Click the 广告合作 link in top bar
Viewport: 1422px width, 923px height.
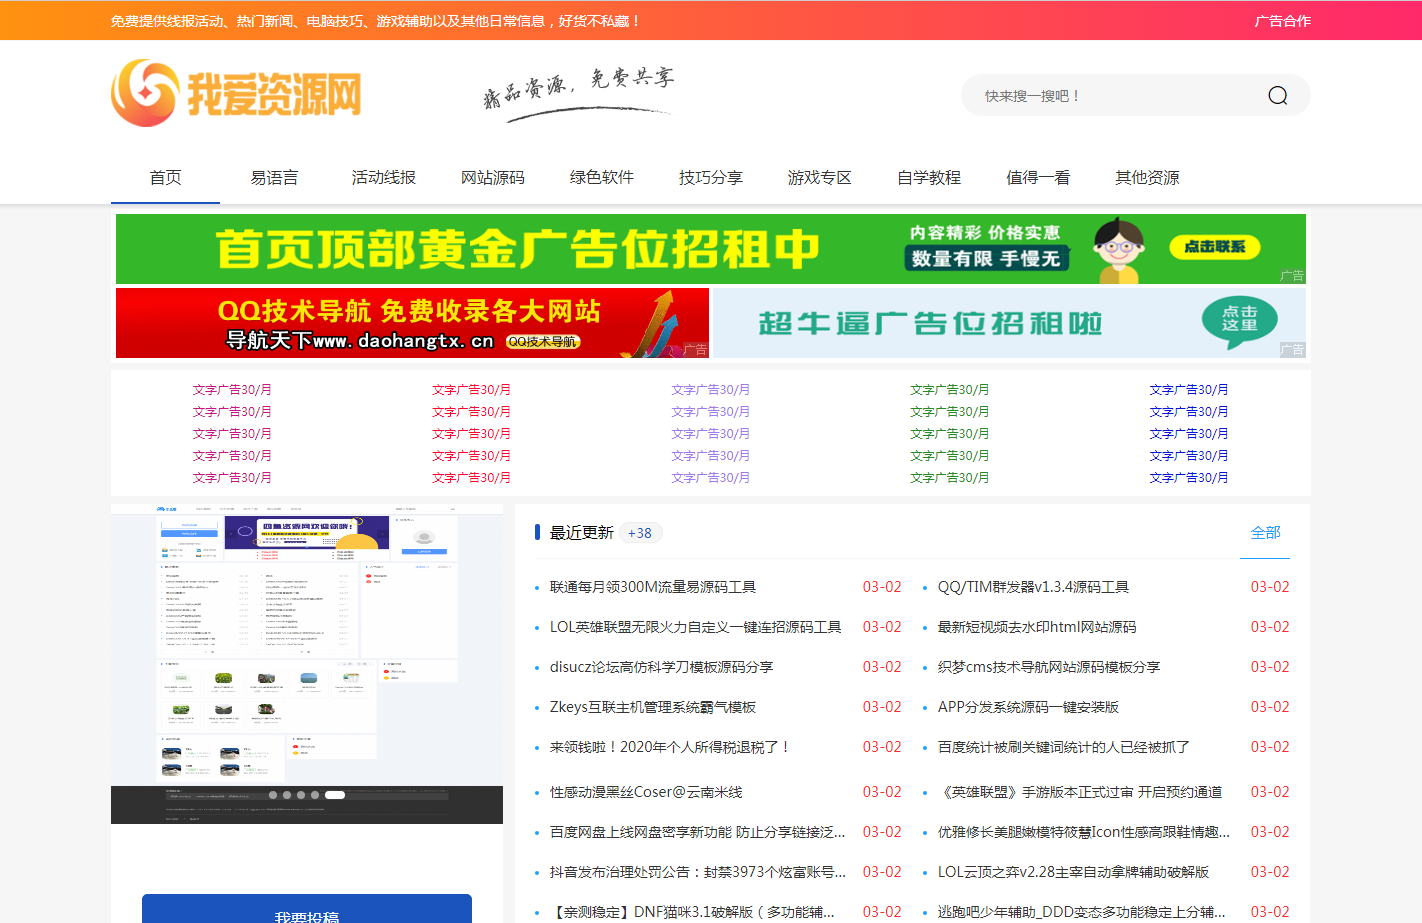coord(1282,21)
